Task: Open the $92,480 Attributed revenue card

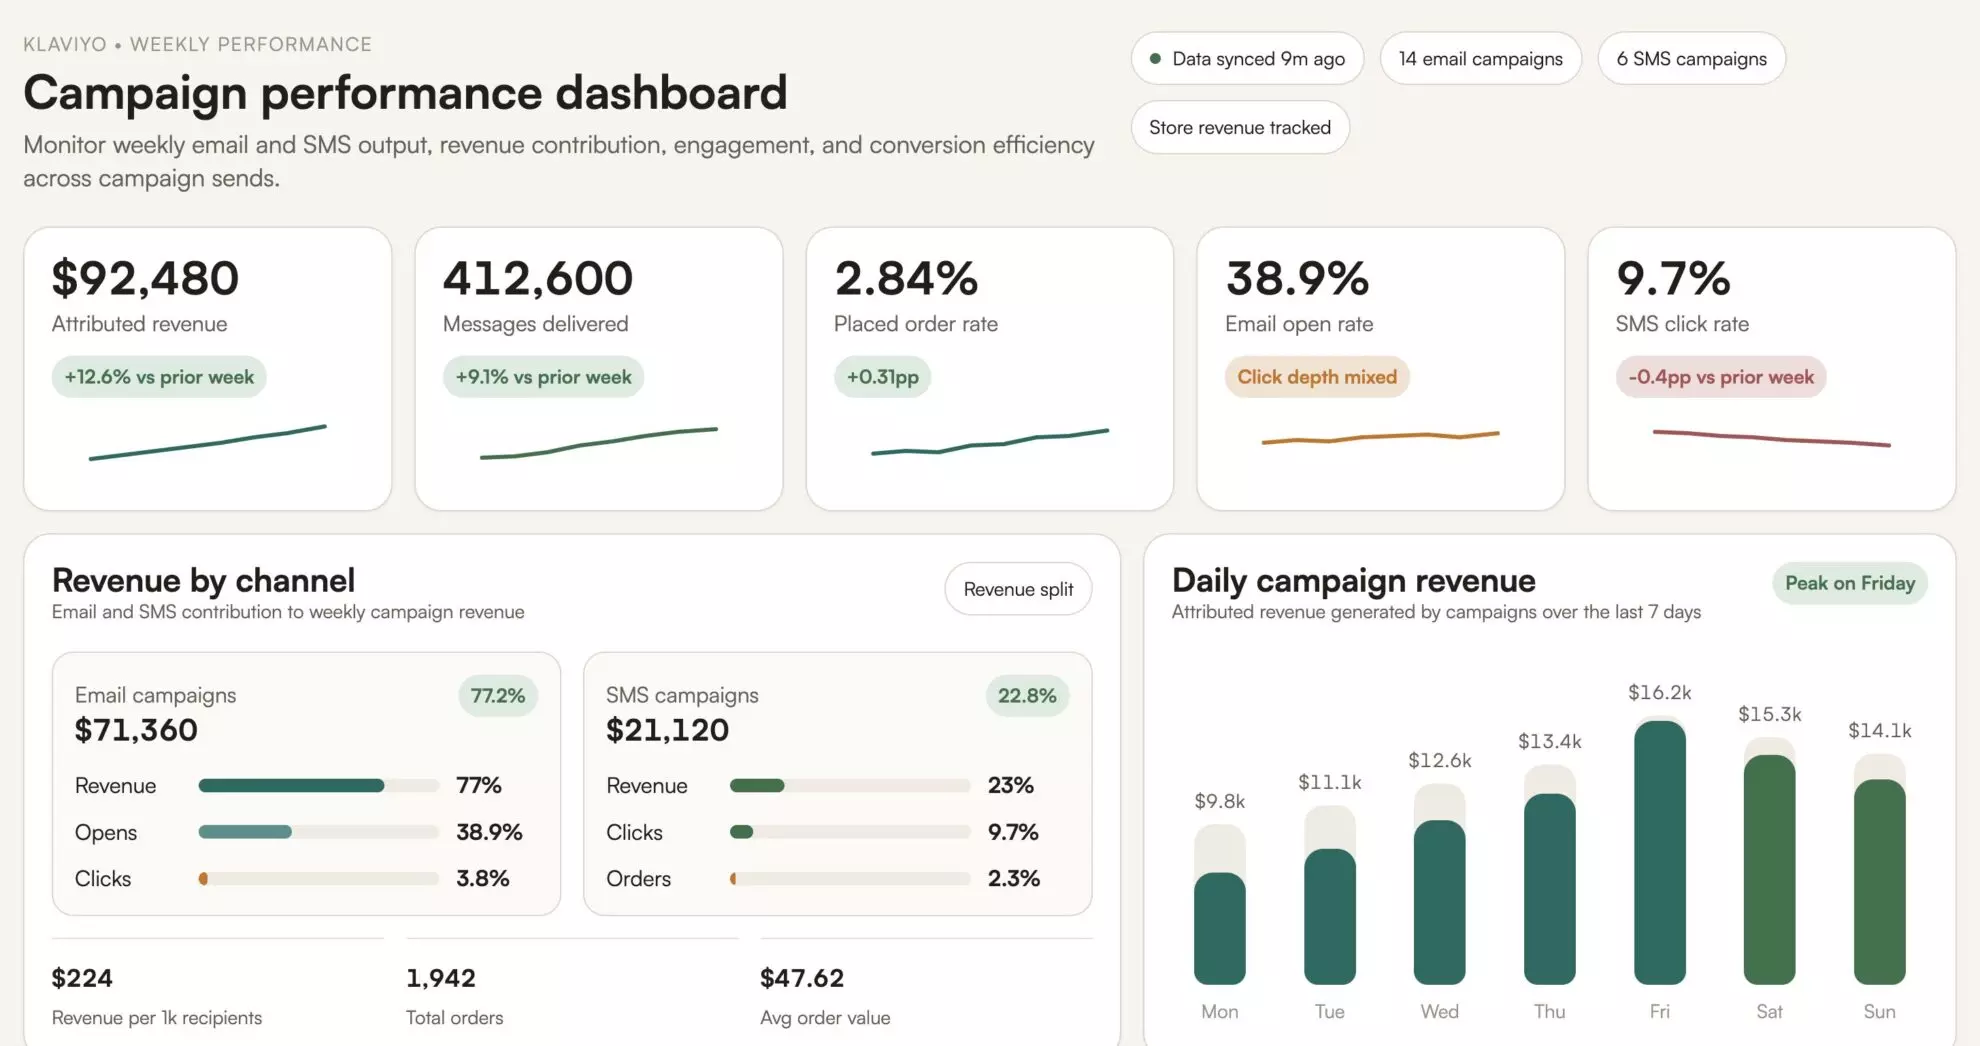Action: (208, 369)
